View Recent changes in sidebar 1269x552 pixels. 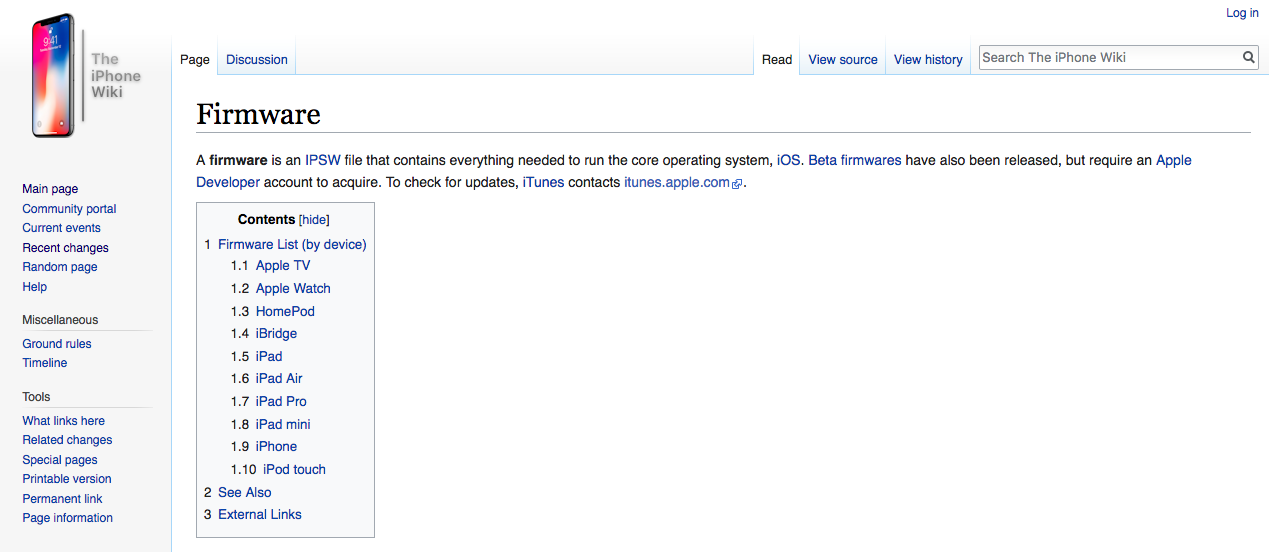[x=65, y=248]
